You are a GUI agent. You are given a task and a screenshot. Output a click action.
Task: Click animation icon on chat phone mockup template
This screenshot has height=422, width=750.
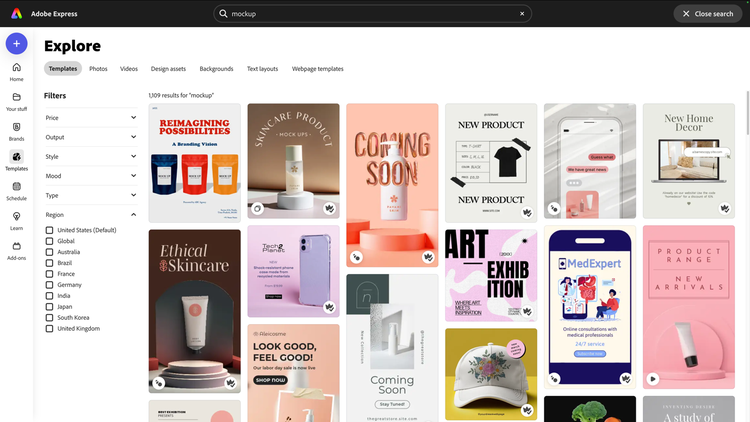click(554, 209)
